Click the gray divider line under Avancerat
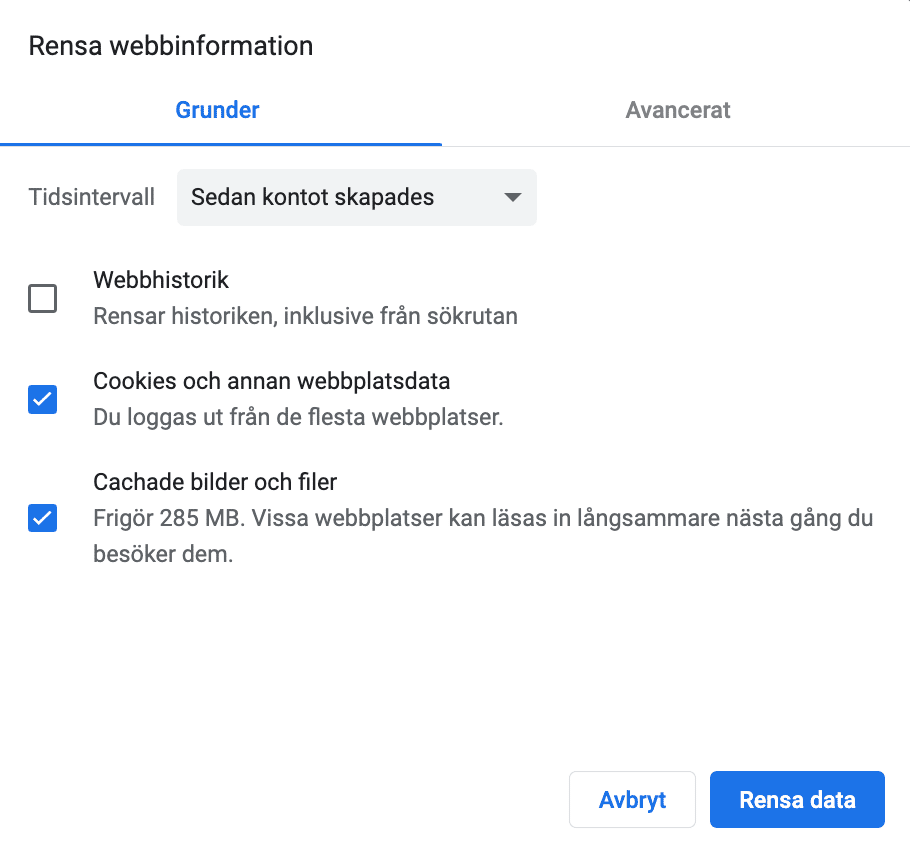The width and height of the screenshot is (910, 848). [x=676, y=146]
